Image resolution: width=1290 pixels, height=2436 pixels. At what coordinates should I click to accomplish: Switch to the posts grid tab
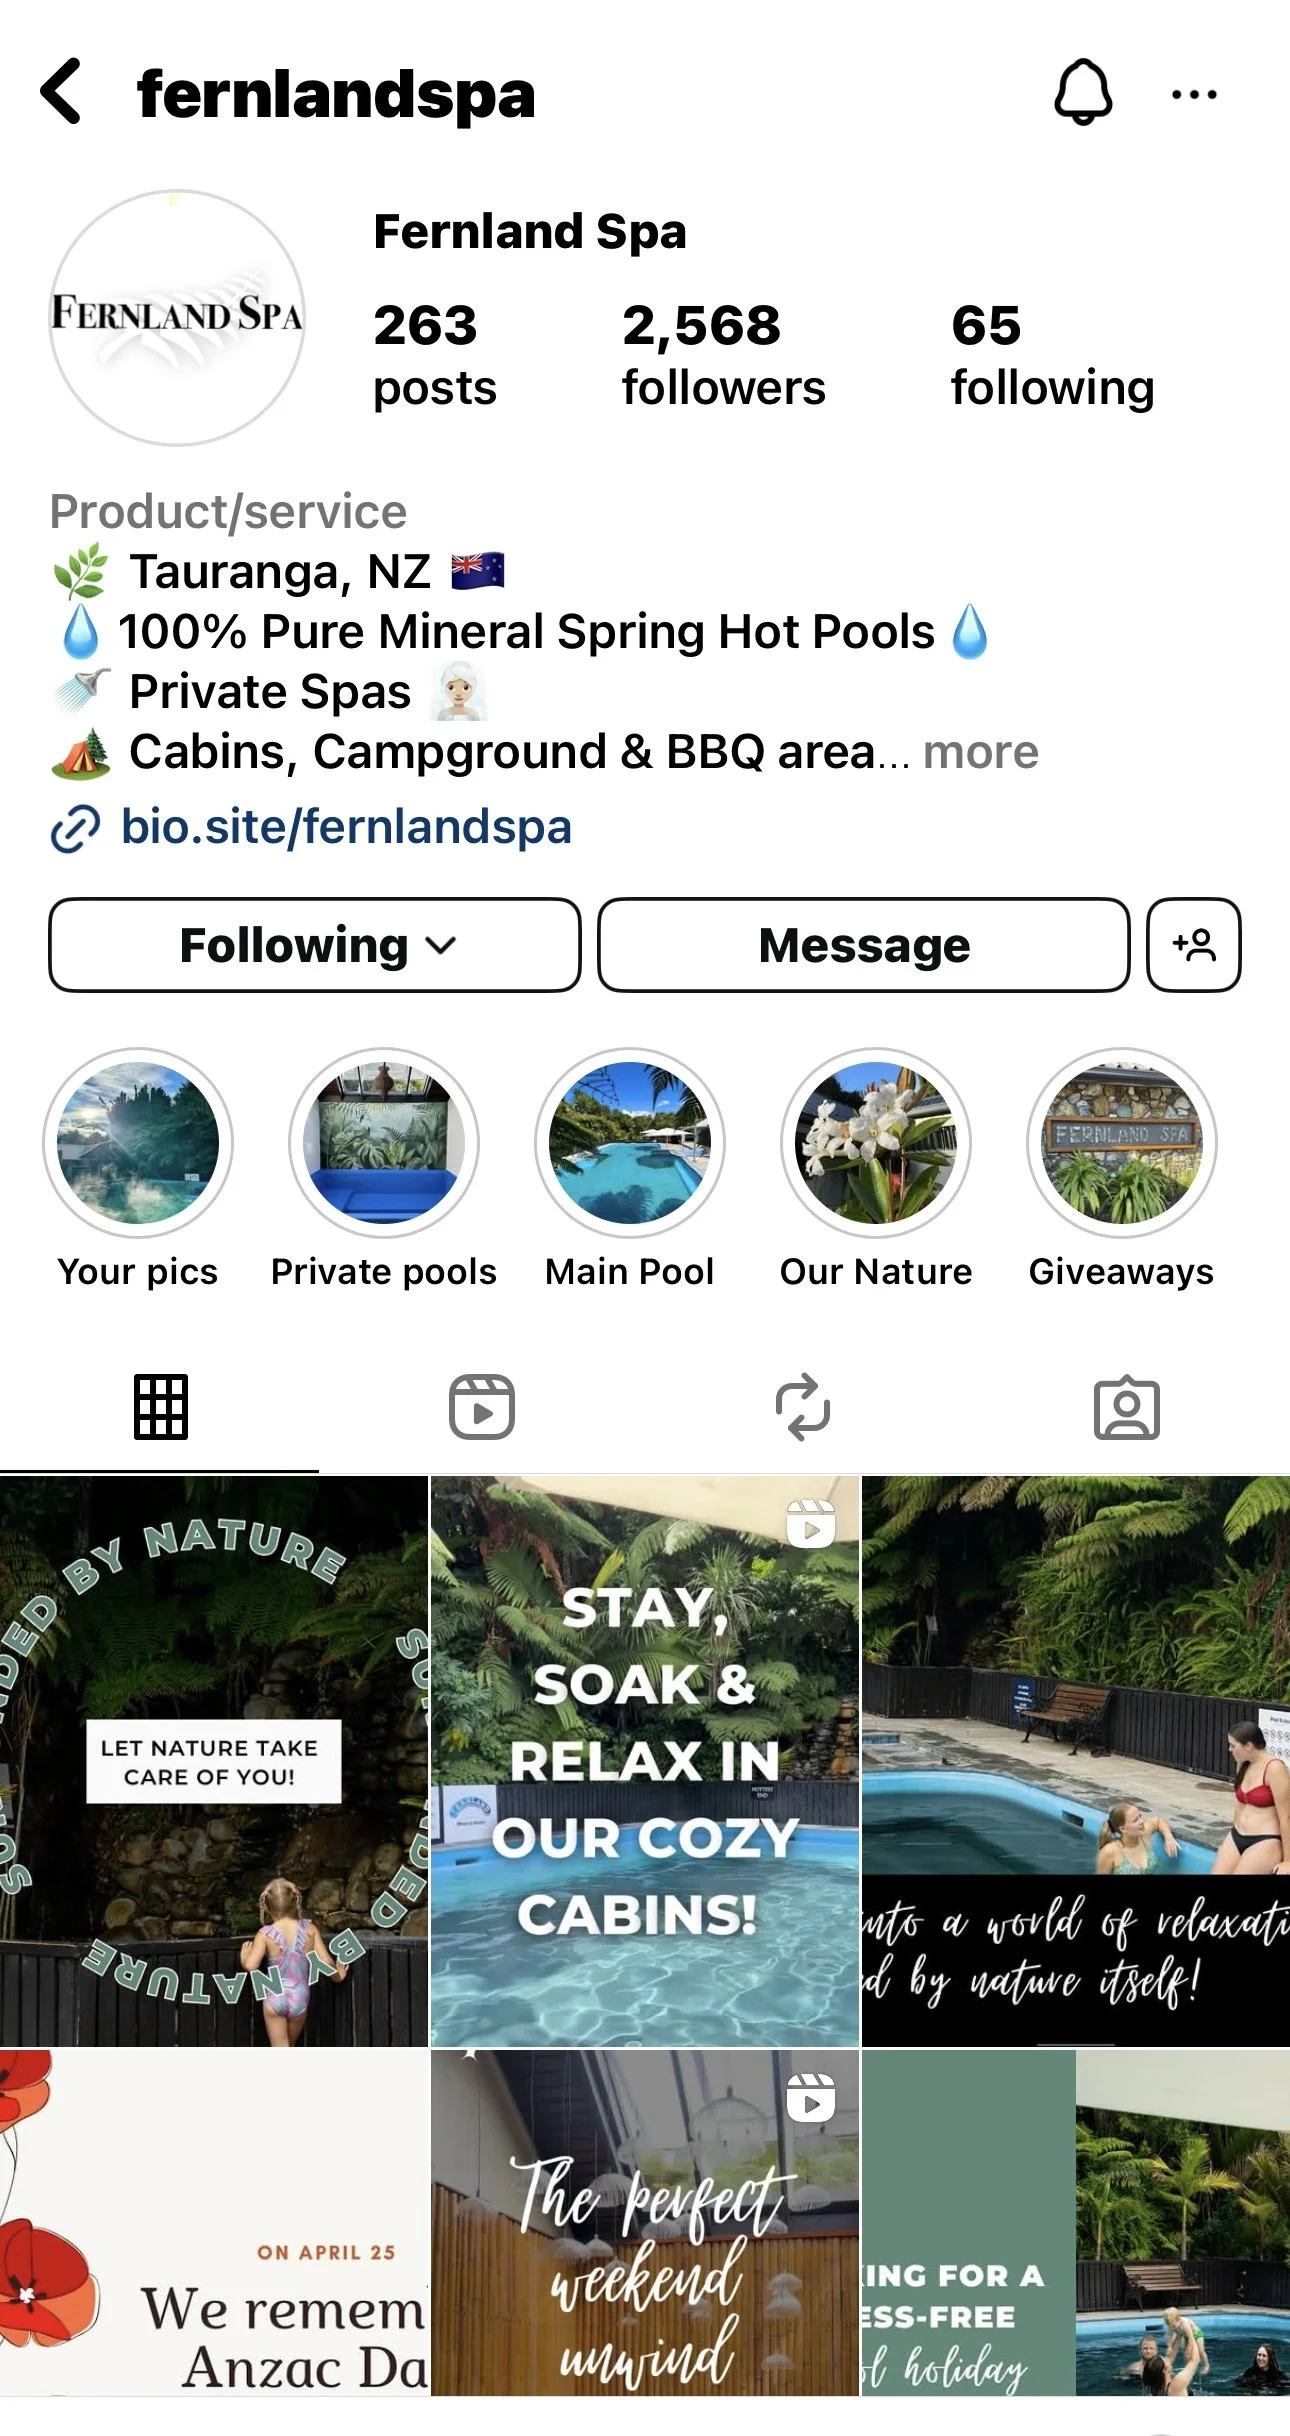pyautogui.click(x=160, y=1407)
